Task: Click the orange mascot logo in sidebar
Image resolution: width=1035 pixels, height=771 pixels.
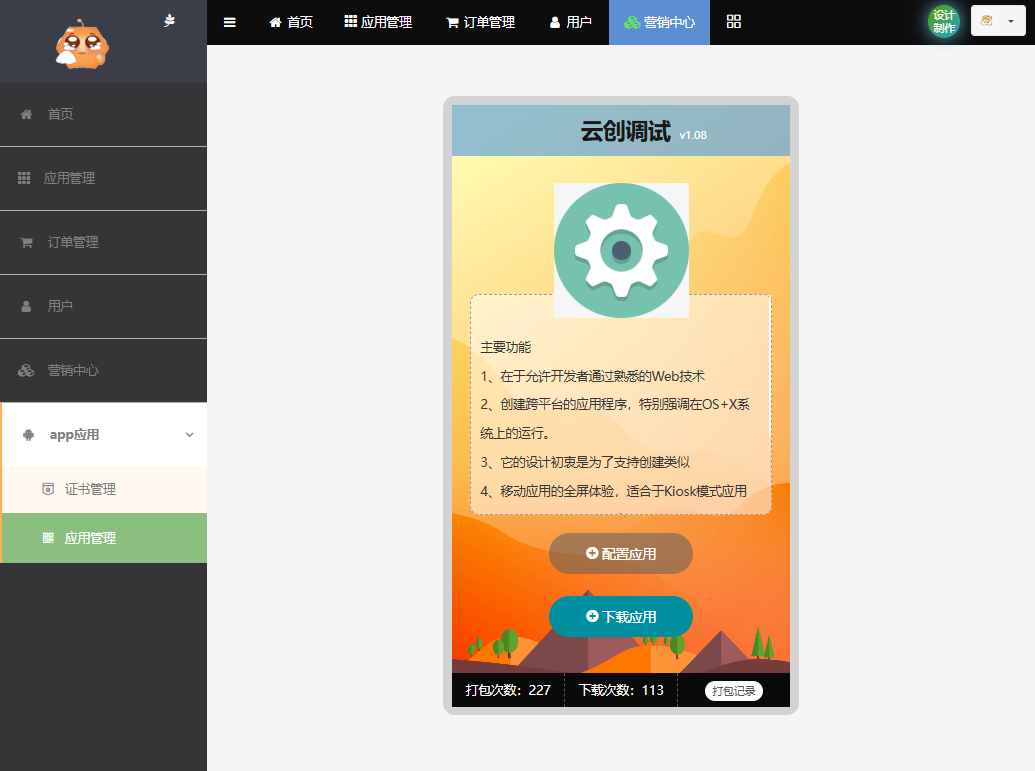Action: pyautogui.click(x=82, y=44)
